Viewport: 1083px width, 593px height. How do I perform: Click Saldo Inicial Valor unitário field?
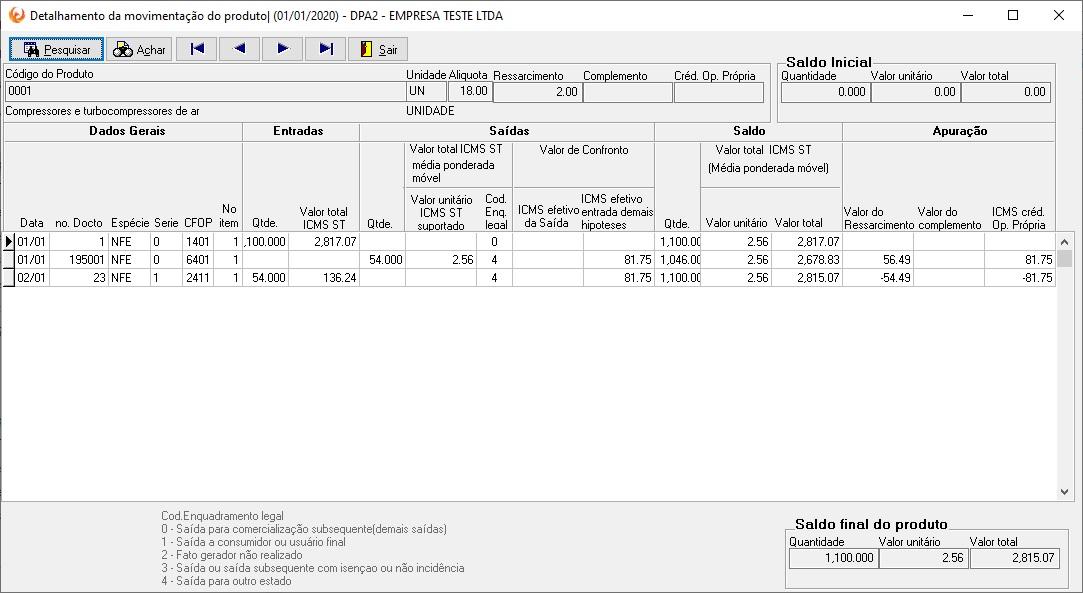pos(916,92)
